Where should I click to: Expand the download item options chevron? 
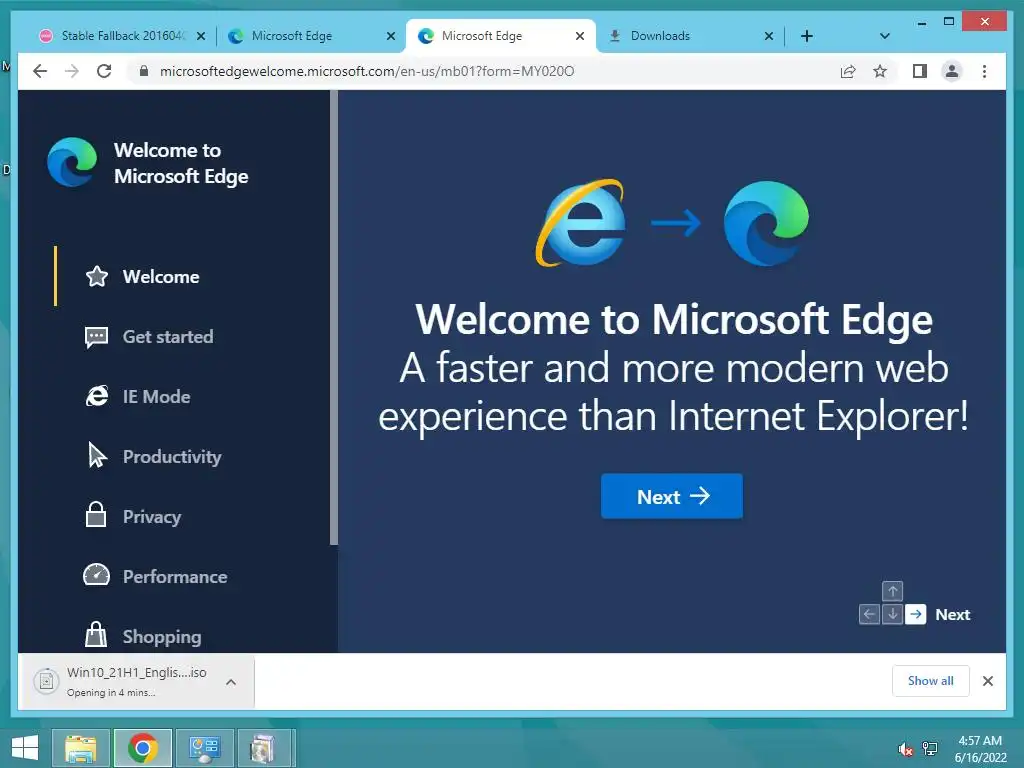click(231, 682)
